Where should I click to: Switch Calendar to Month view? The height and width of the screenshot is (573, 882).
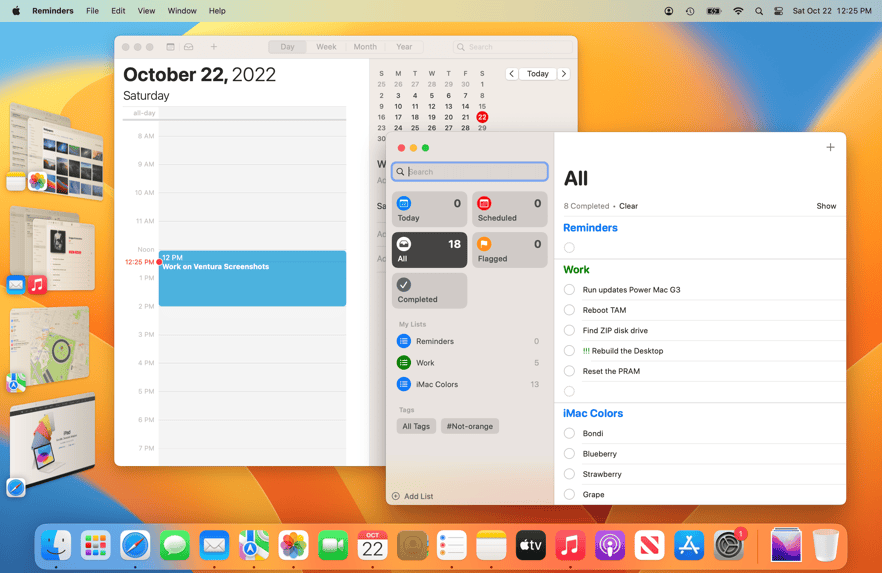365,47
